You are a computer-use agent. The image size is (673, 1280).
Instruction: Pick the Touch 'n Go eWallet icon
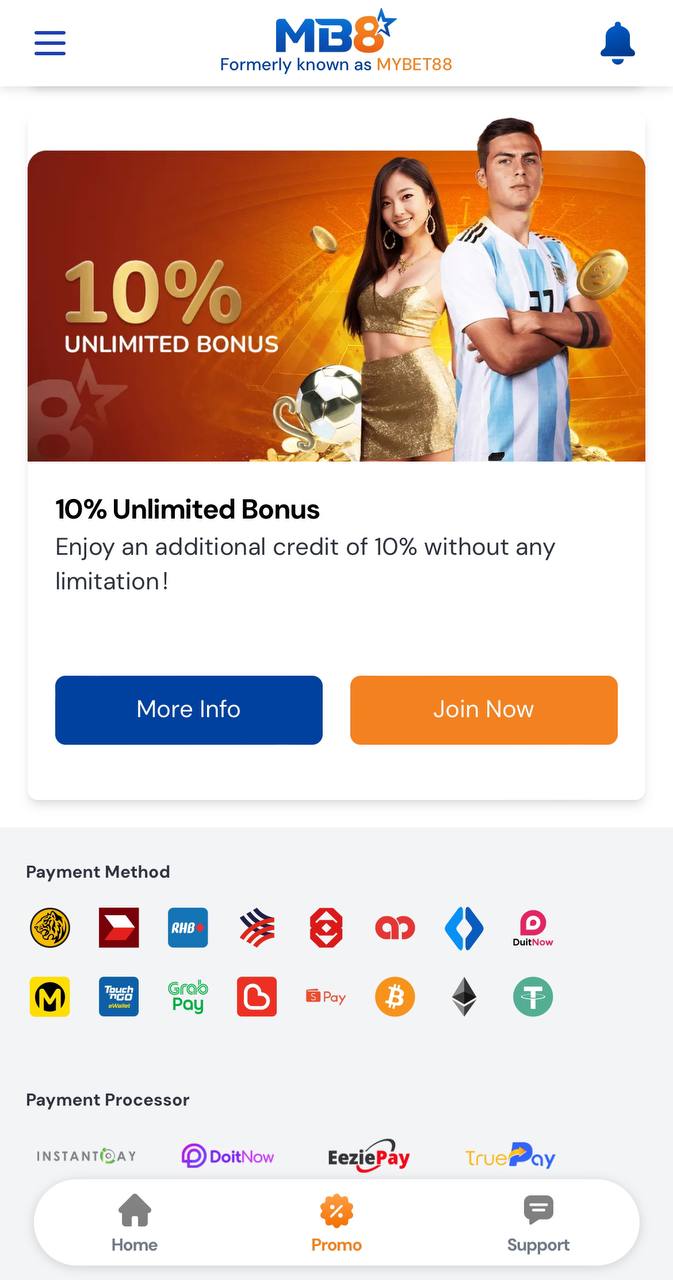pyautogui.click(x=119, y=997)
